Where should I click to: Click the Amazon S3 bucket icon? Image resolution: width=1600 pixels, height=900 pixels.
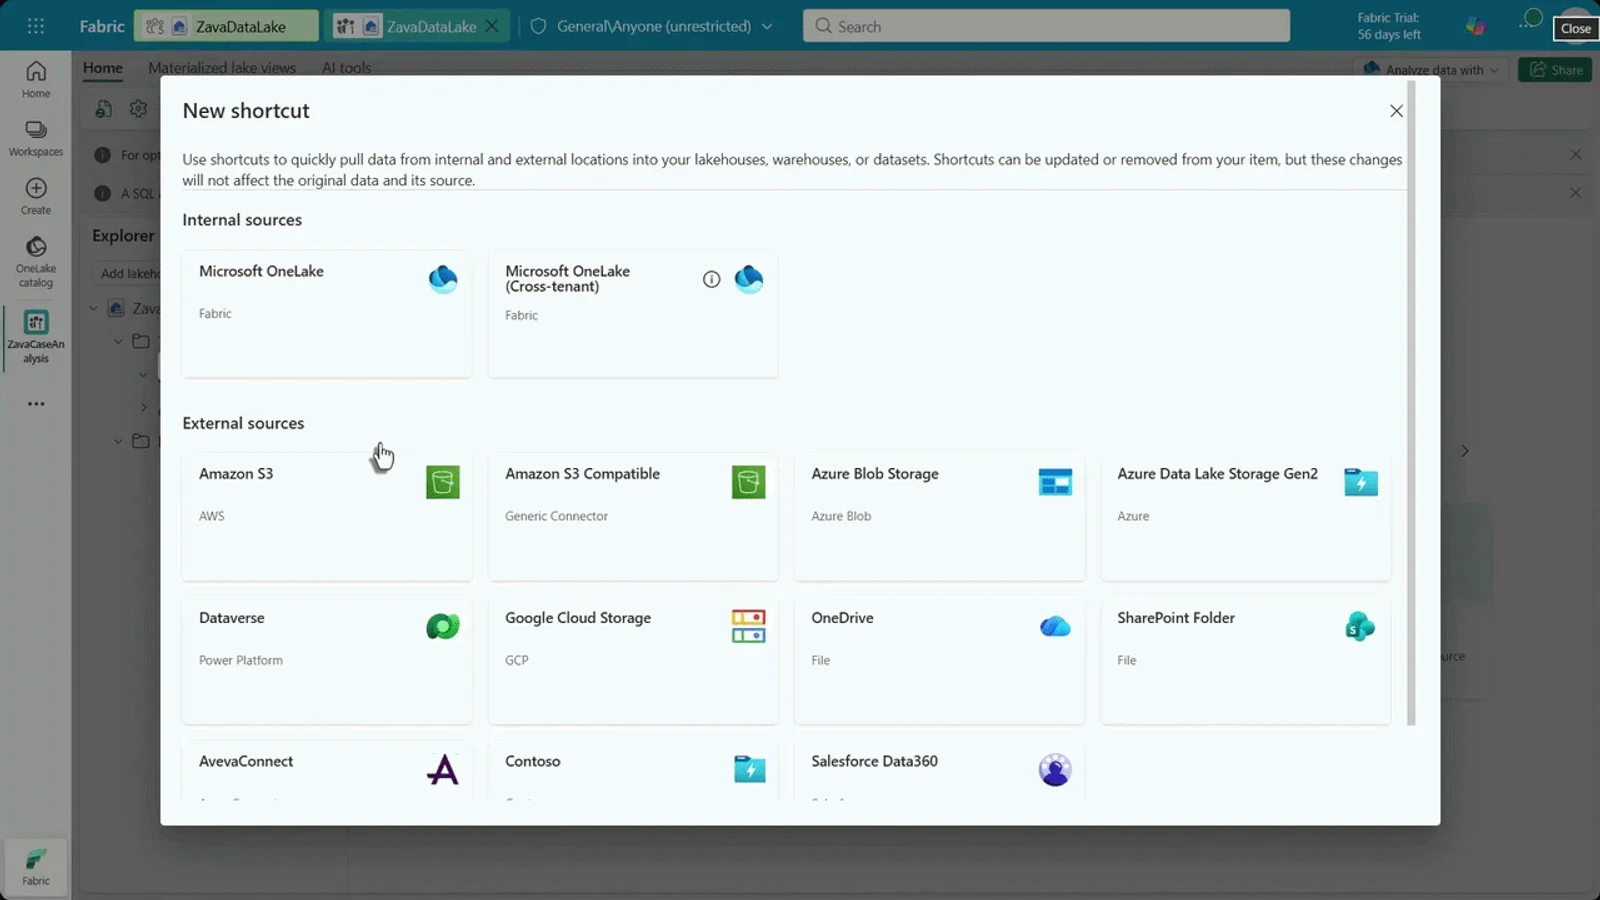[443, 482]
